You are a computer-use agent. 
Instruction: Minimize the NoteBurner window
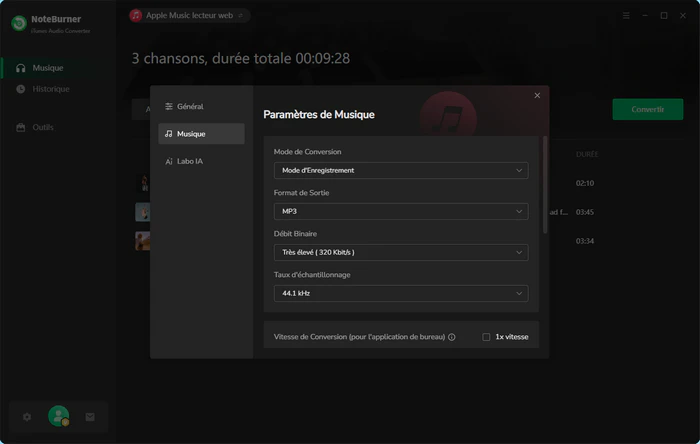click(x=645, y=16)
